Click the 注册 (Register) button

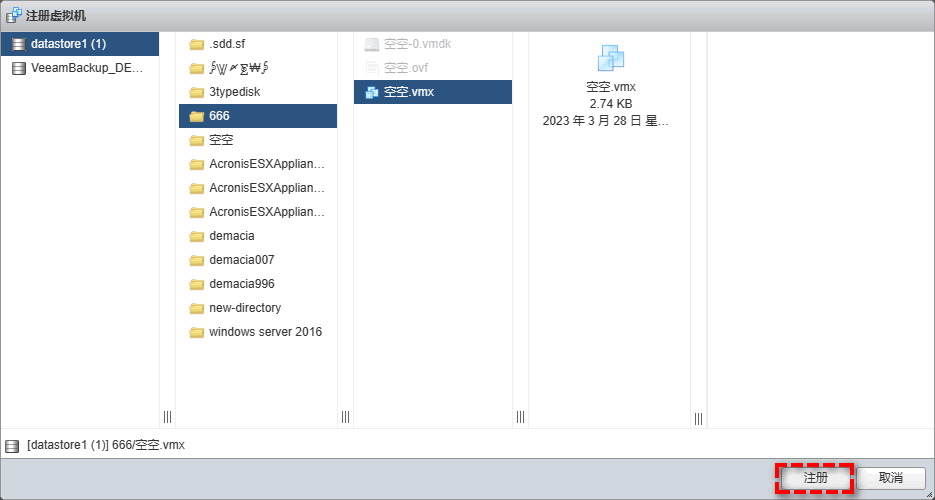tap(814, 478)
